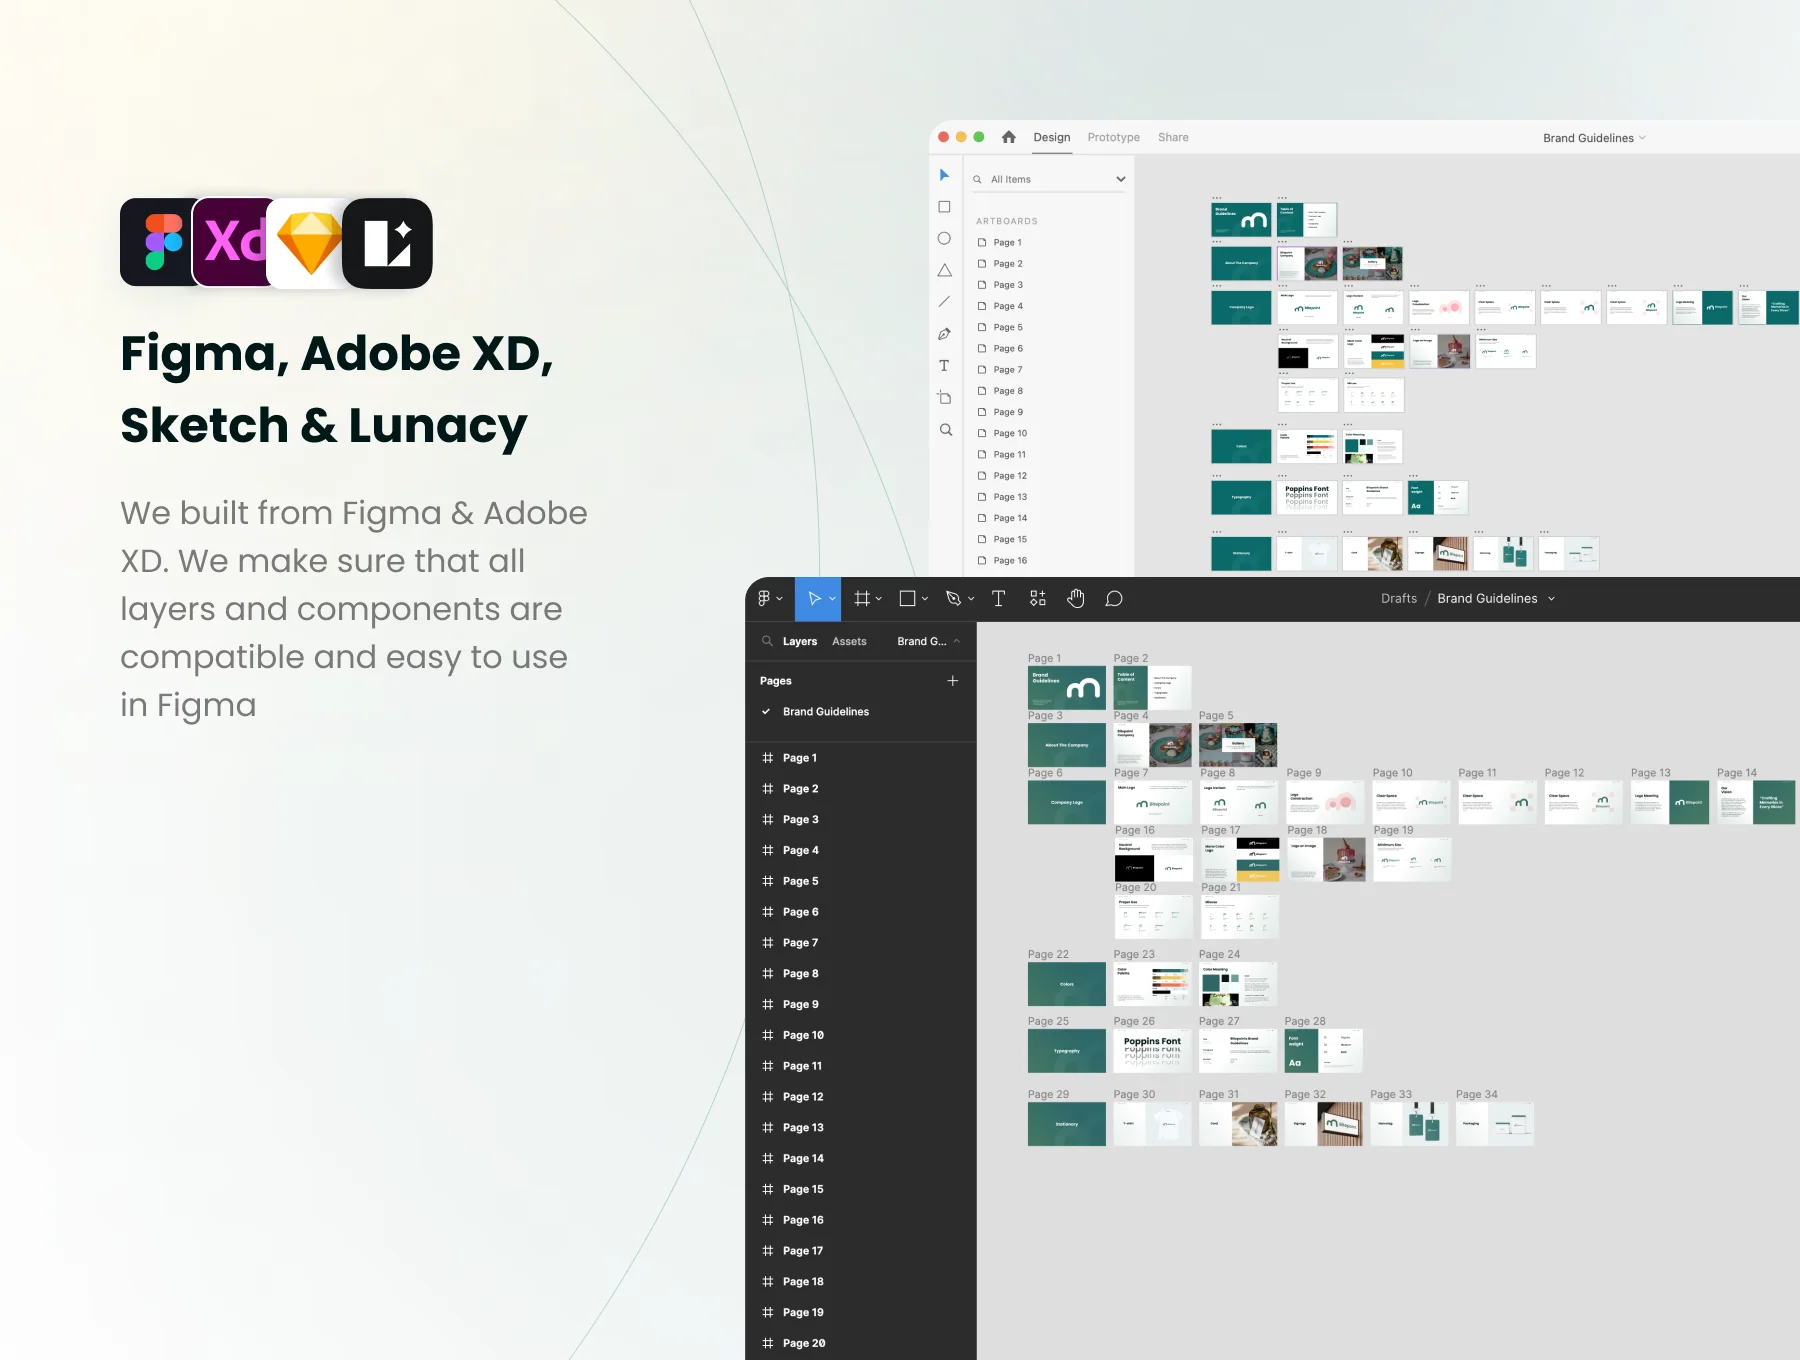Click the ARTBOARDS section heading in Adobe XD
Screen dimensions: 1800x1360
[1007, 221]
